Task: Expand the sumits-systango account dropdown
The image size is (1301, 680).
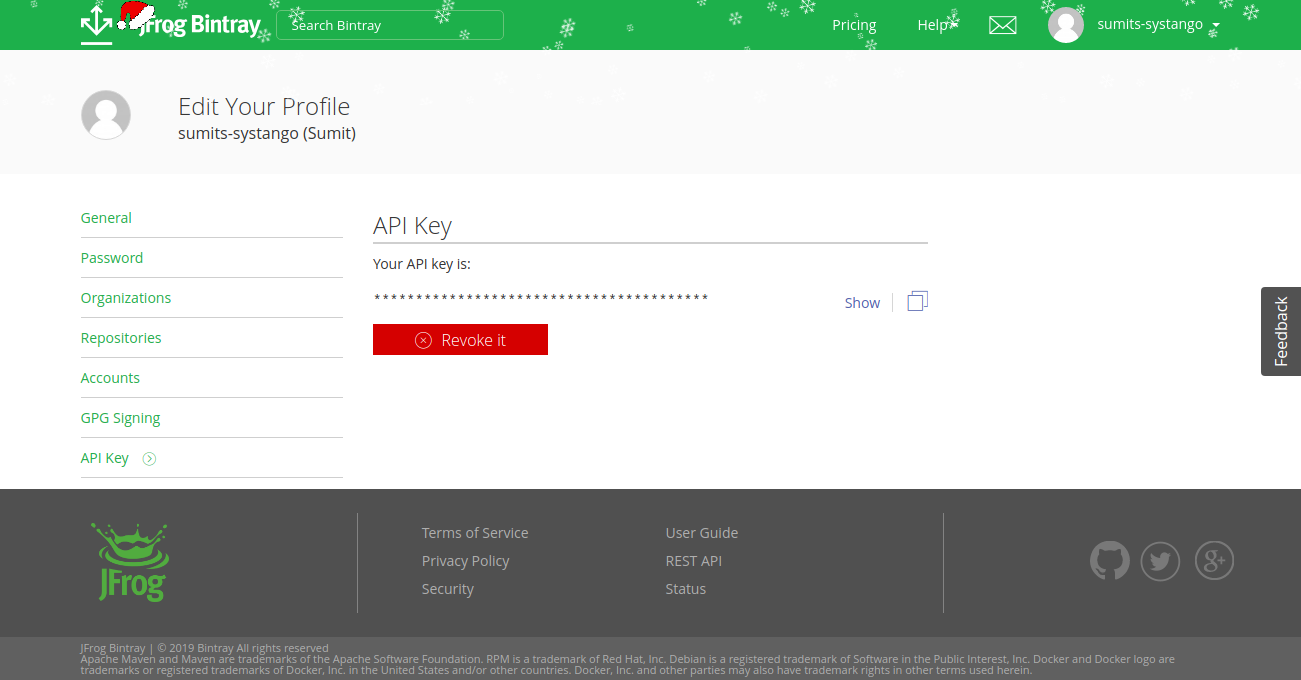Action: click(x=1158, y=25)
